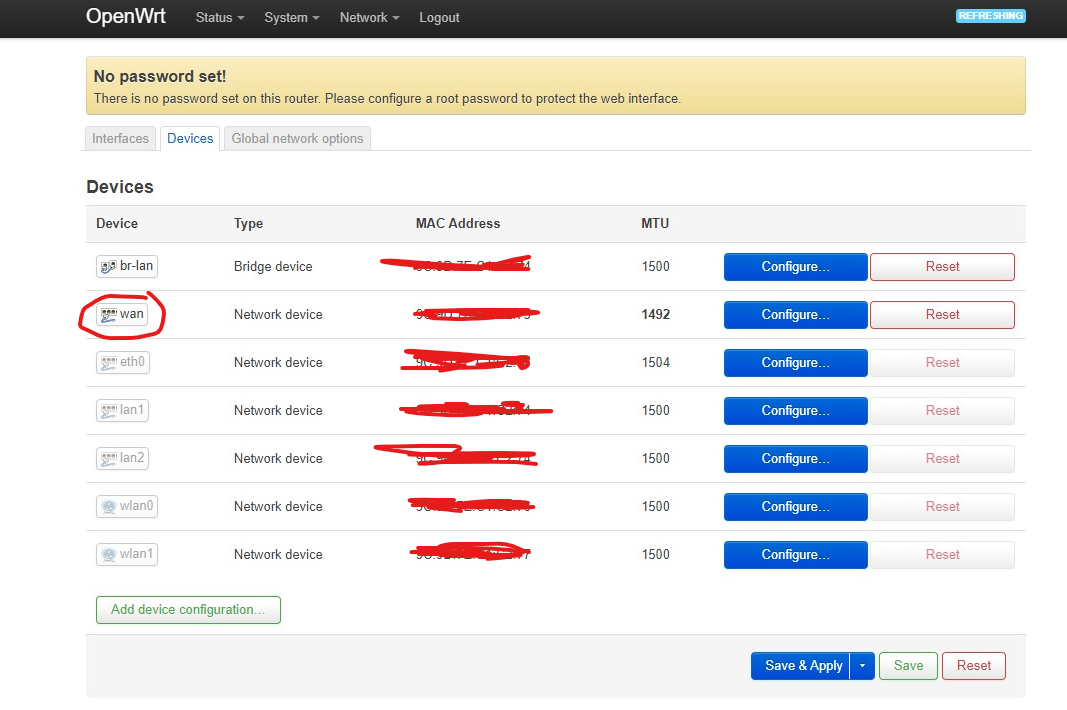This screenshot has width=1067, height=710.
Task: Click the wan MTU value 1492
Action: point(656,314)
